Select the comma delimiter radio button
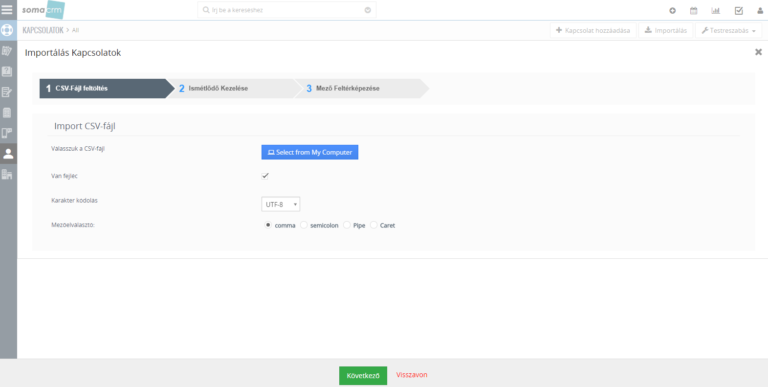Screen dimensions: 768x387 pos(268,225)
